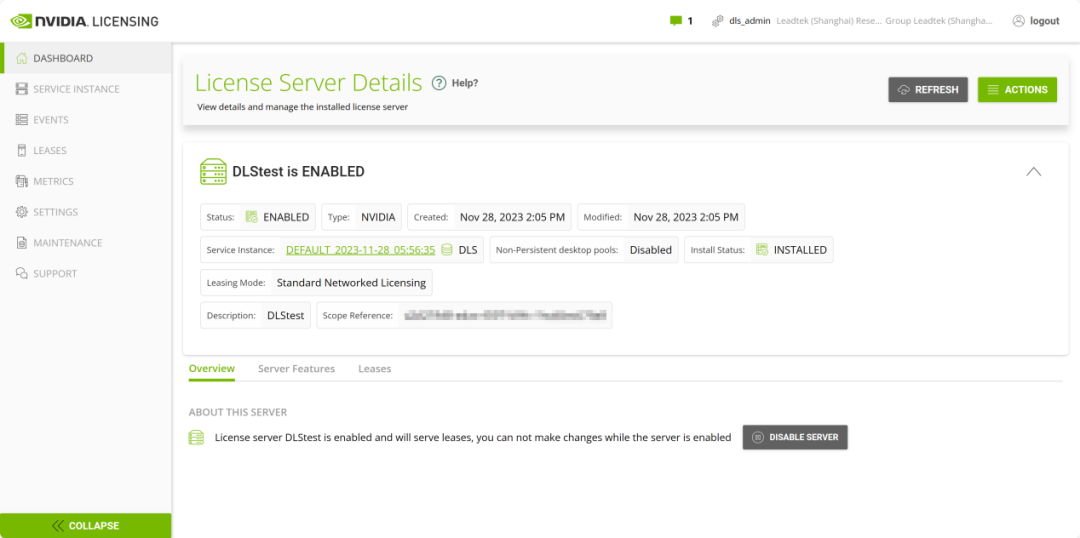Screen dimensions: 1080x538
Task: Click the disable icon on Disable Server button
Action: coord(757,437)
